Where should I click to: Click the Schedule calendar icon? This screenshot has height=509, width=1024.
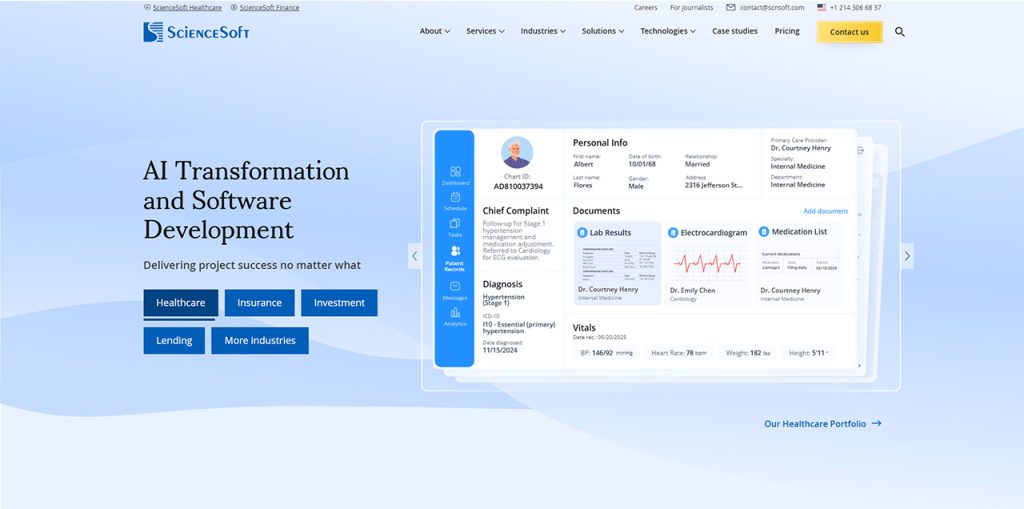pos(455,197)
